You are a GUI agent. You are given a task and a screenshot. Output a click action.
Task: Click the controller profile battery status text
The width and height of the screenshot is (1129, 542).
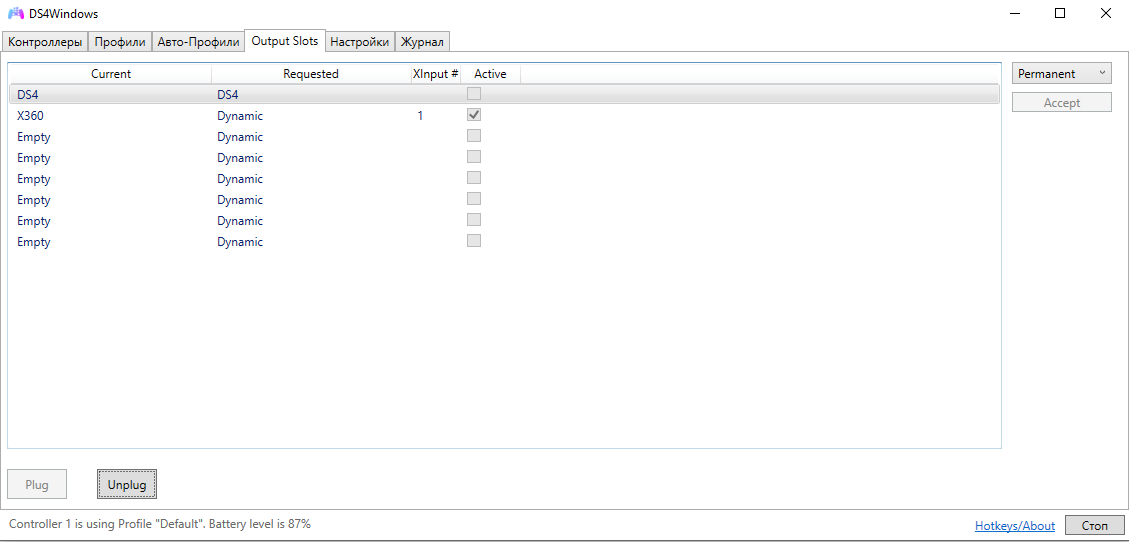160,523
